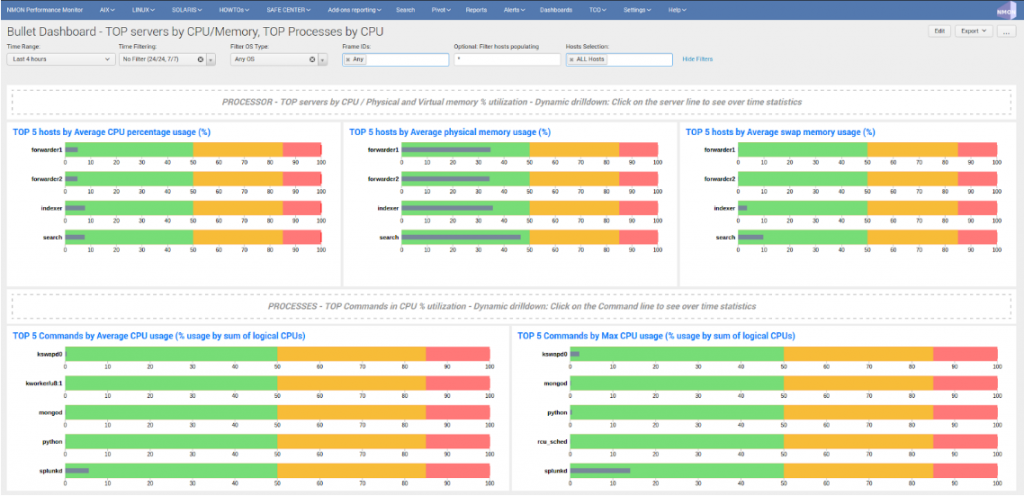Expand the Filter OS Type dropdown arrow
Screen dimensions: 1024x496
(322, 60)
